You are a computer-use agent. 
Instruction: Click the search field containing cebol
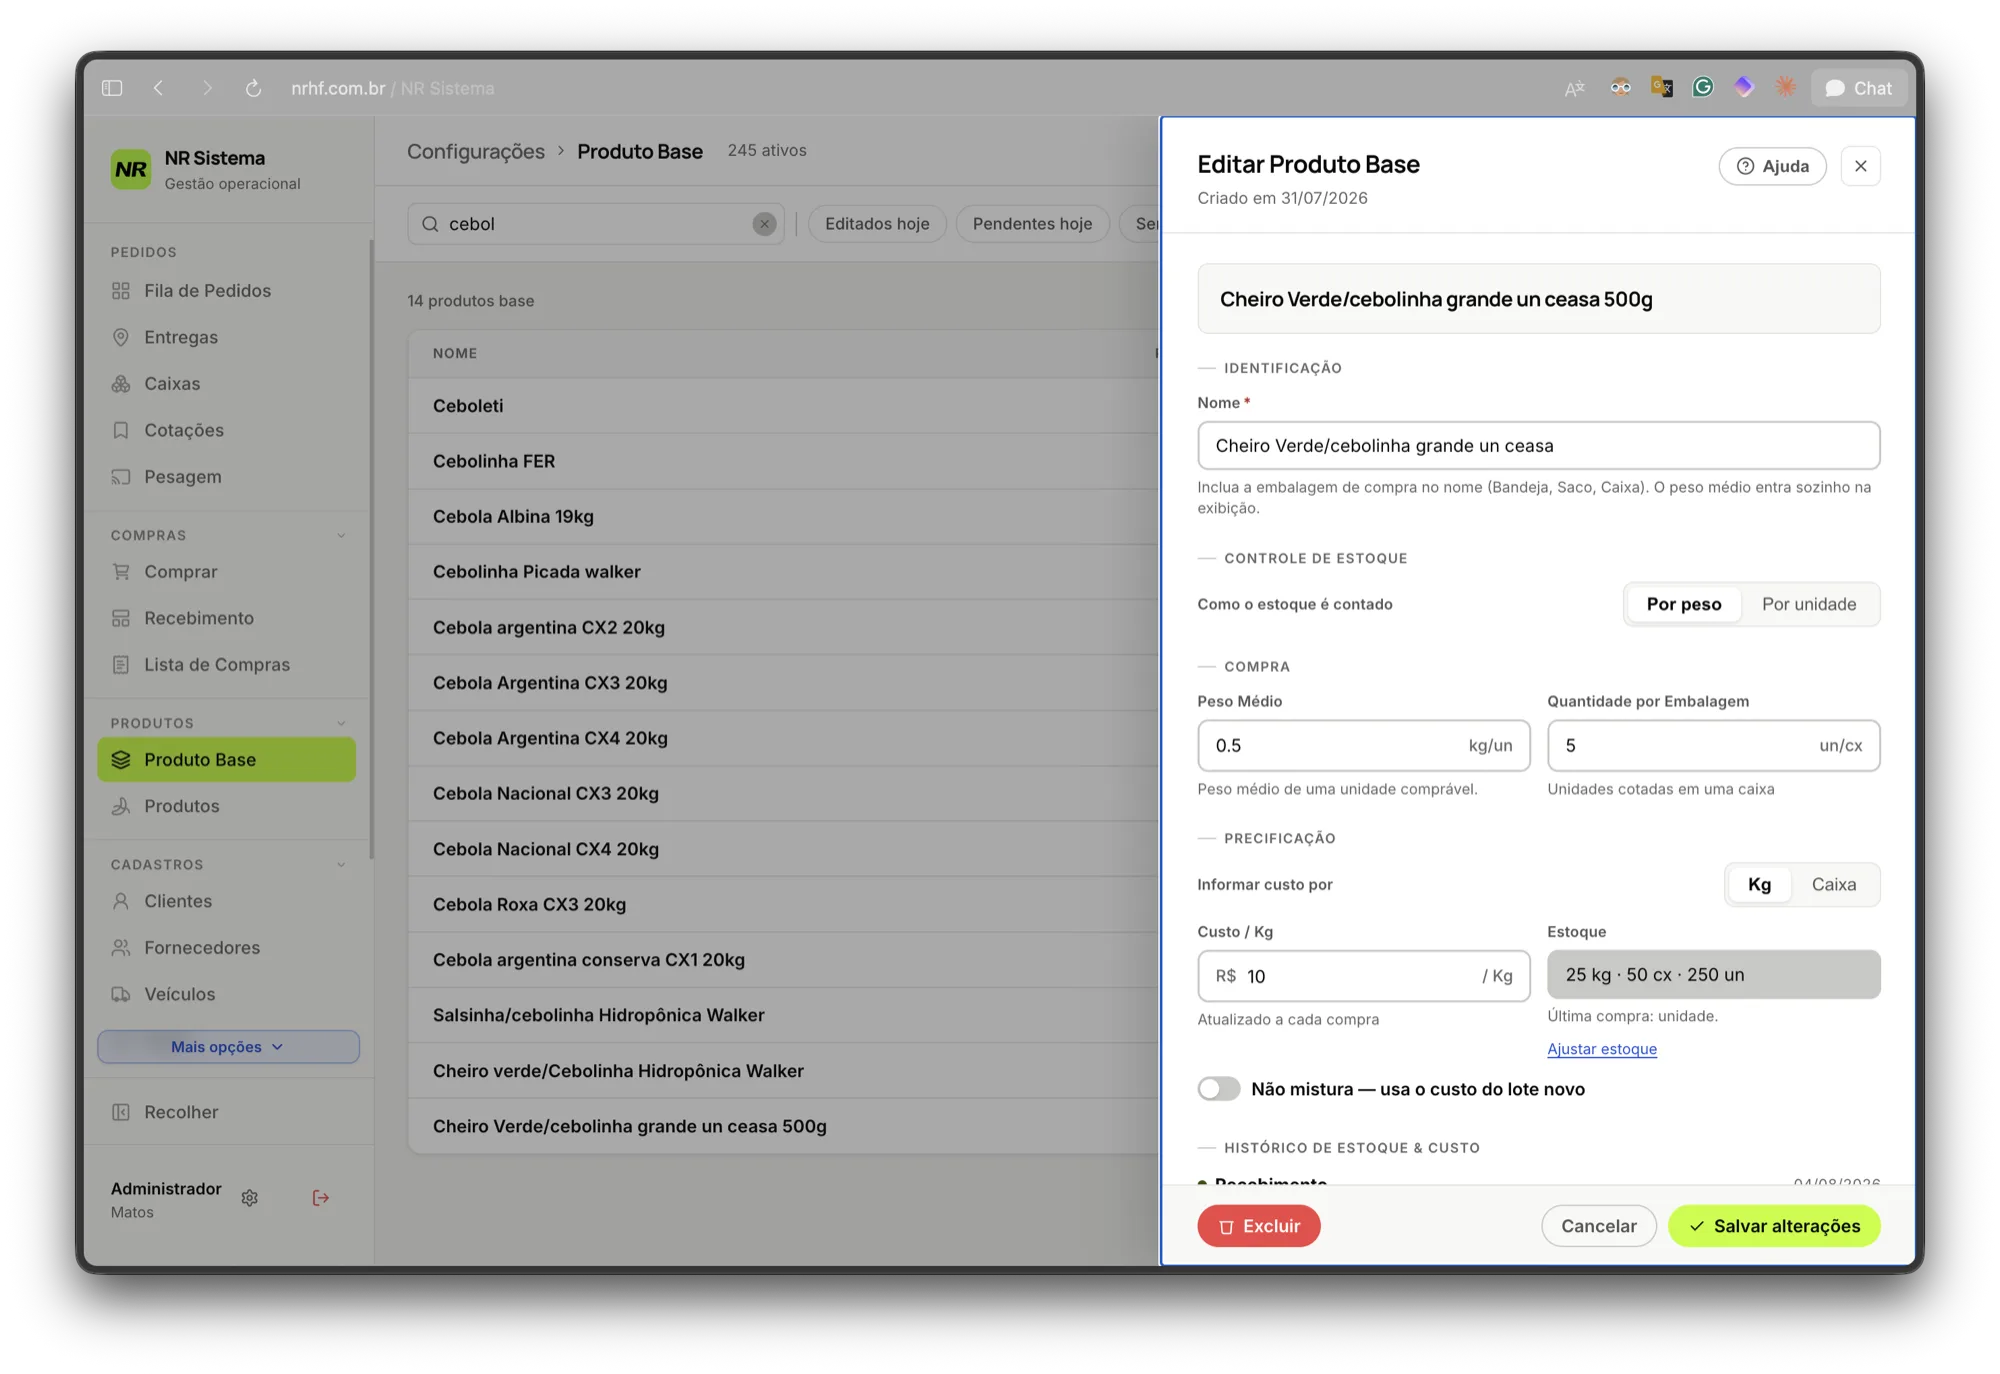pyautogui.click(x=596, y=224)
